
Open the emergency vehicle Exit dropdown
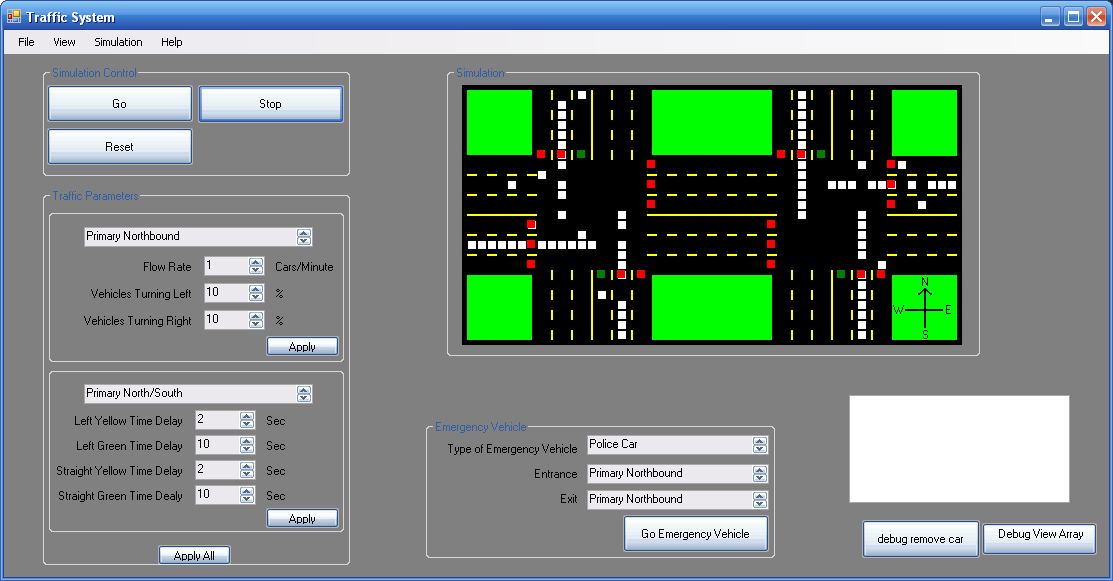pyautogui.click(x=760, y=500)
